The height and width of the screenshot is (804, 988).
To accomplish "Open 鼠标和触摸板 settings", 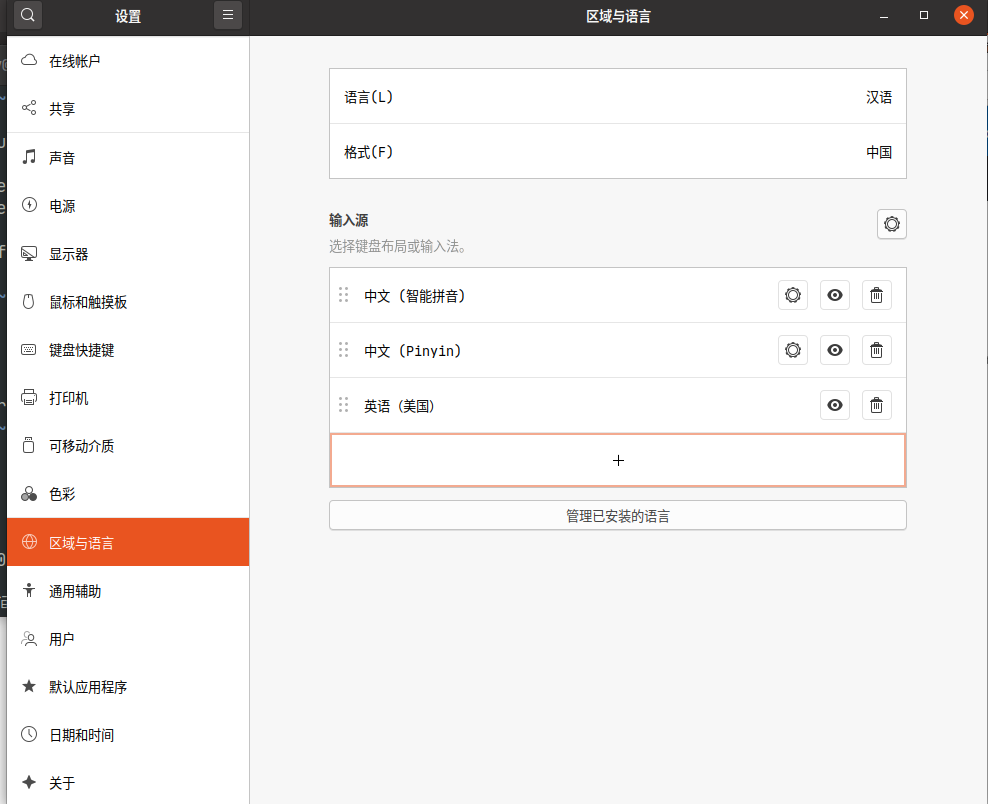I will point(128,302).
